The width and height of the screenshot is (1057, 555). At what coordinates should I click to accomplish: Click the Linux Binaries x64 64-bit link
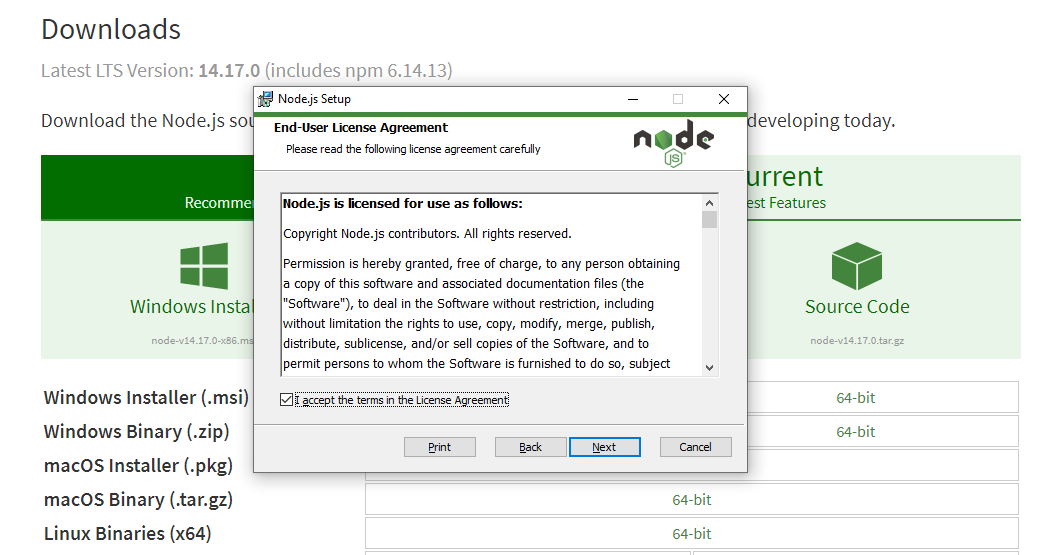click(x=692, y=533)
